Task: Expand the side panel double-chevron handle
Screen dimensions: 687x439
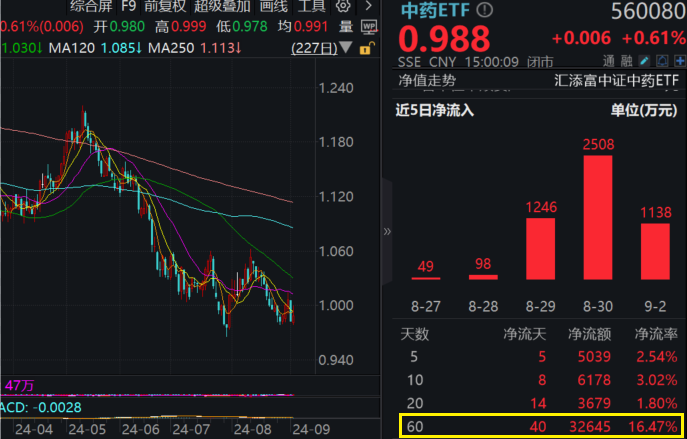Action: (388, 231)
